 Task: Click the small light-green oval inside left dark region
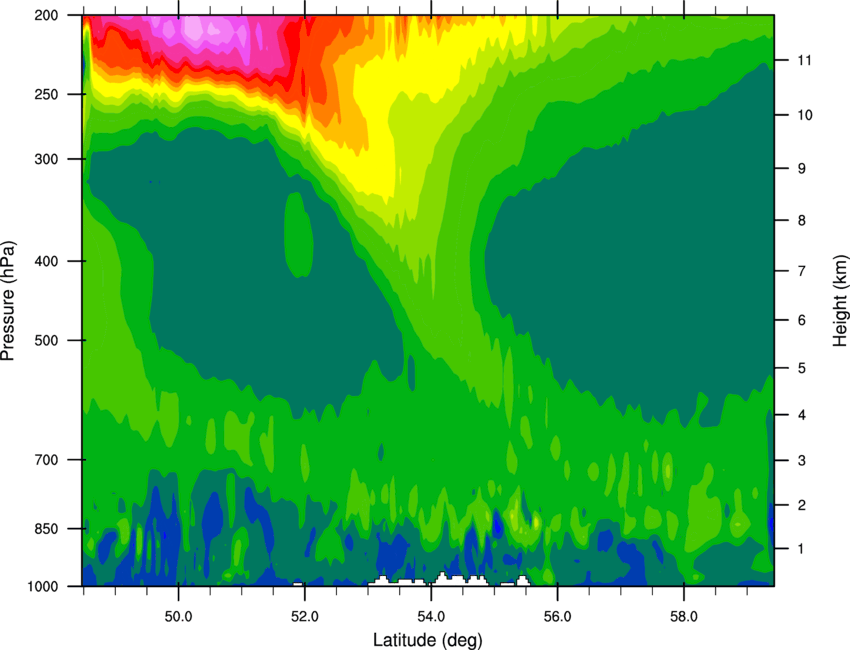pyautogui.click(x=299, y=235)
